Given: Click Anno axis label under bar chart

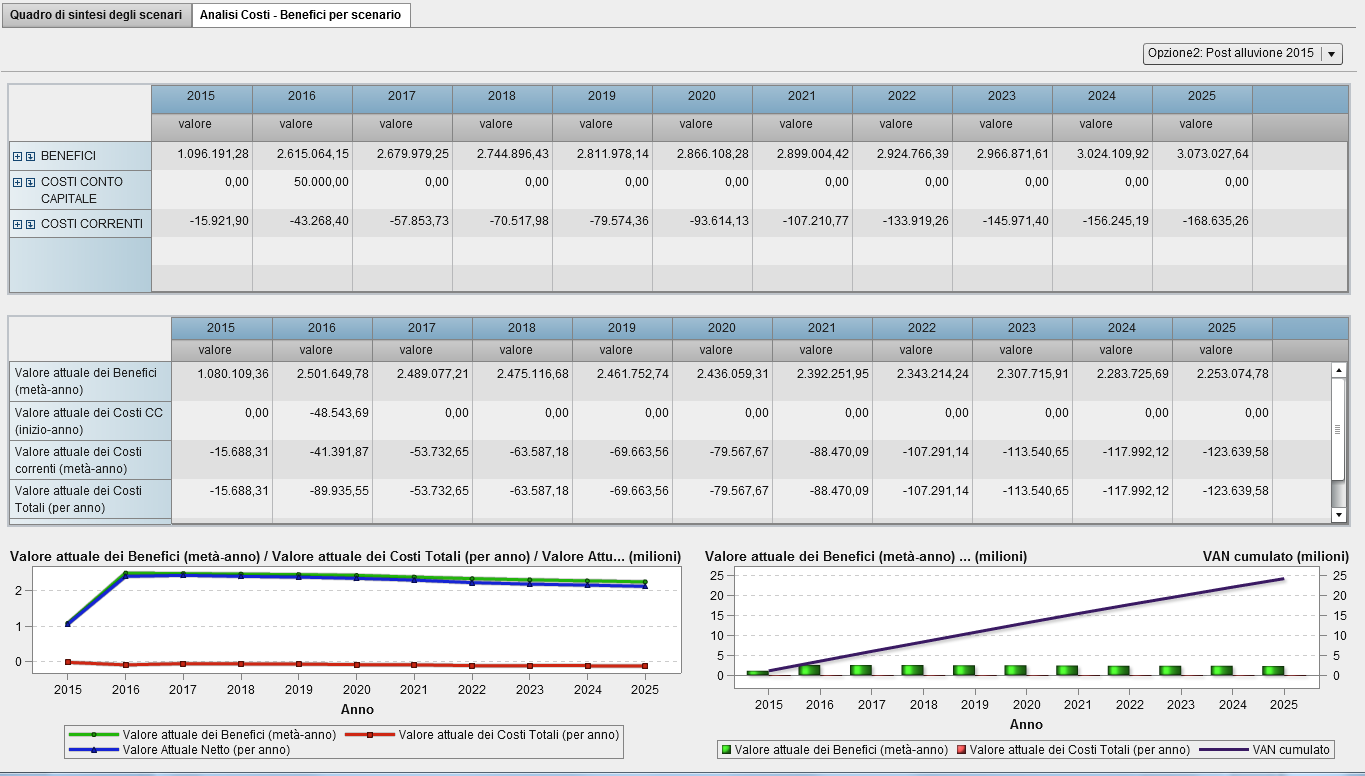Looking at the screenshot, I should point(1026,724).
